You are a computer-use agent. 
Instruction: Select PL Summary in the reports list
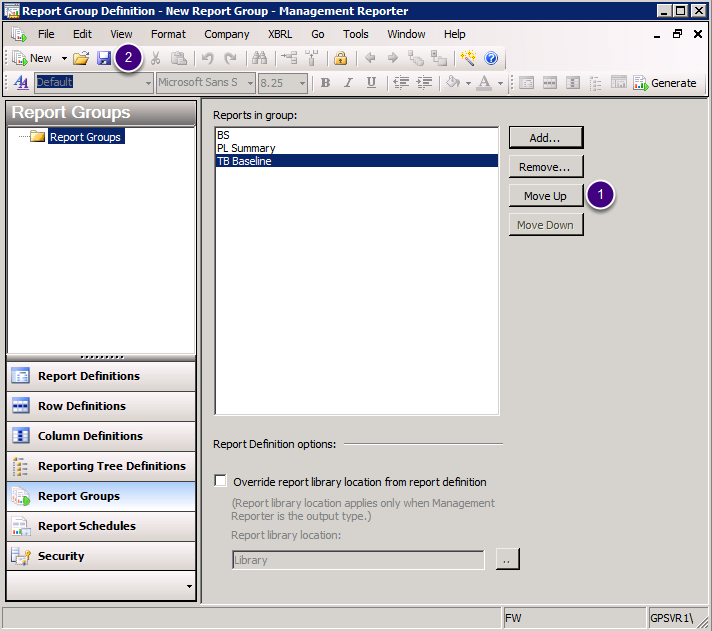pos(356,148)
